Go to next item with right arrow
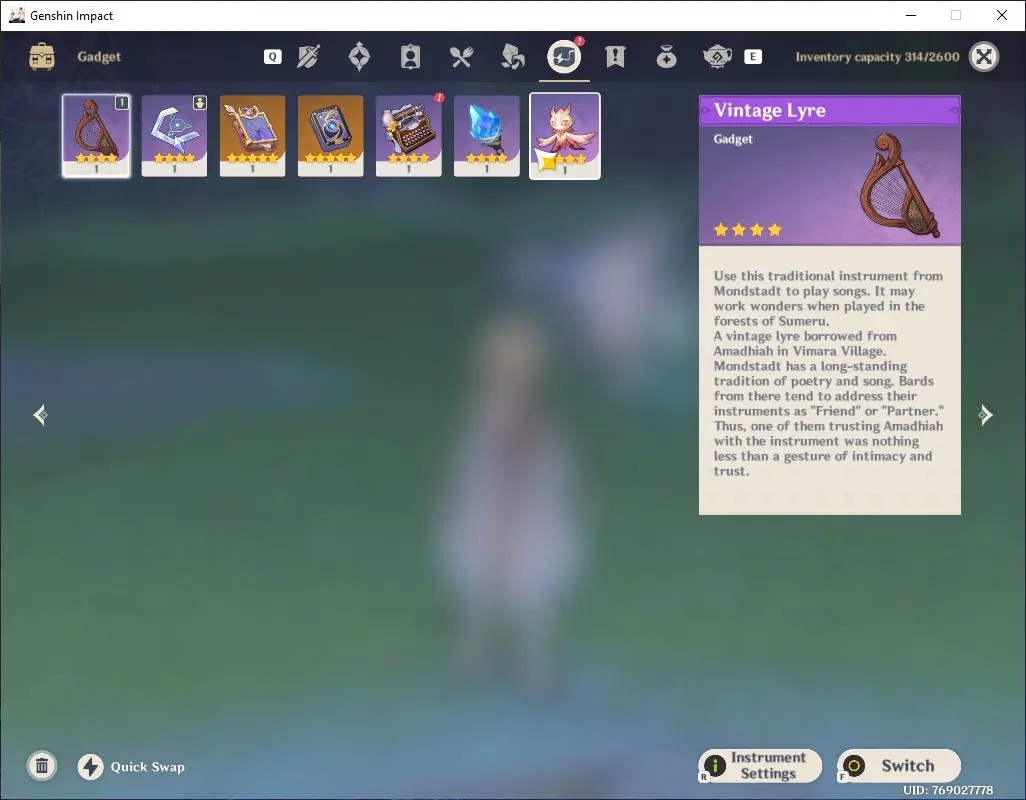This screenshot has height=800, width=1026. (x=985, y=415)
